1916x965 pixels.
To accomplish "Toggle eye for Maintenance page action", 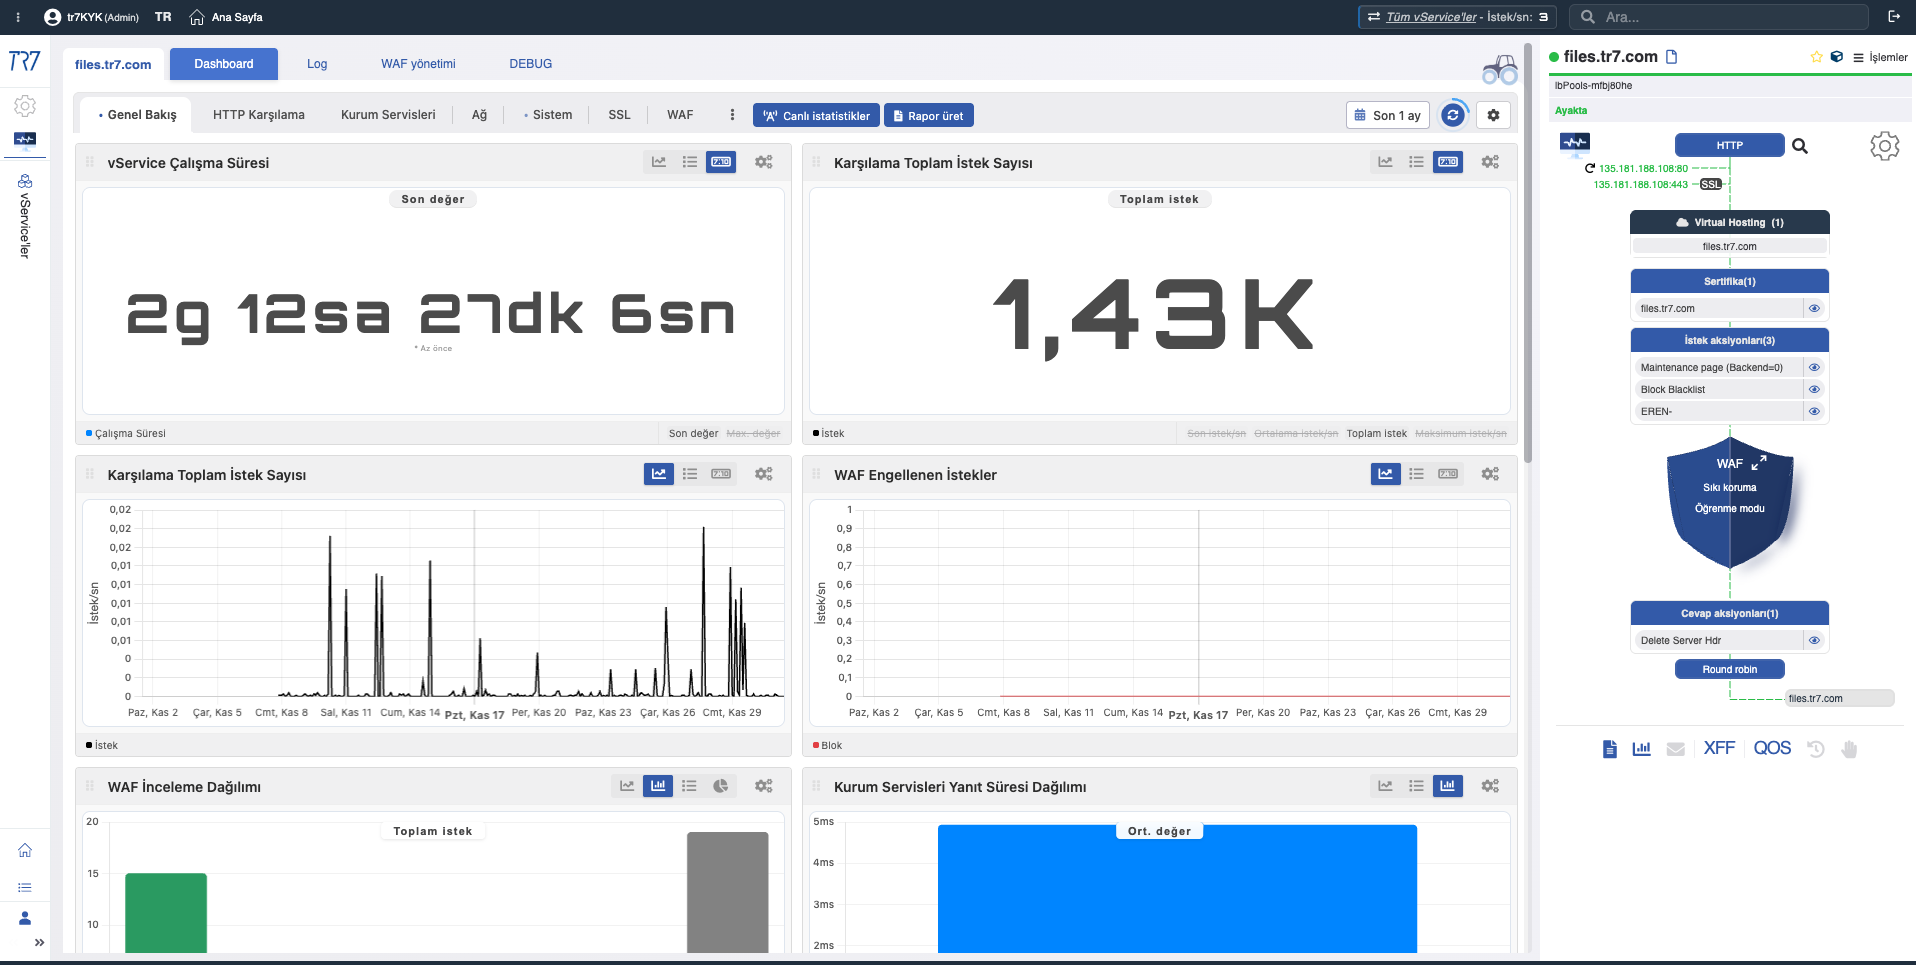I will point(1814,367).
